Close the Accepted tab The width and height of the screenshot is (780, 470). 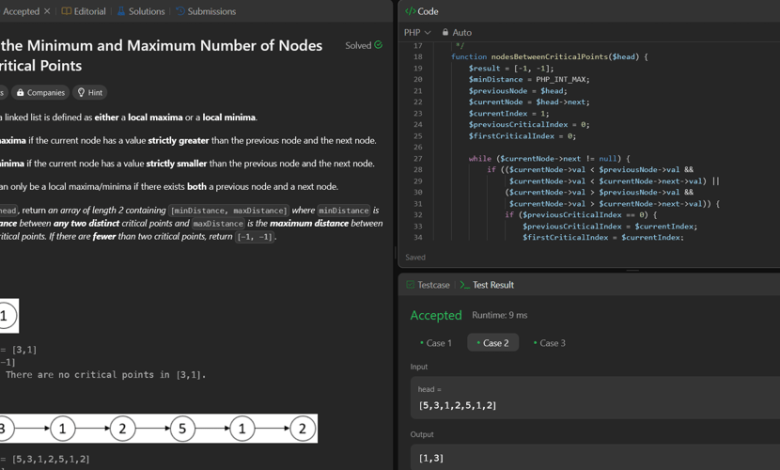[x=47, y=11]
